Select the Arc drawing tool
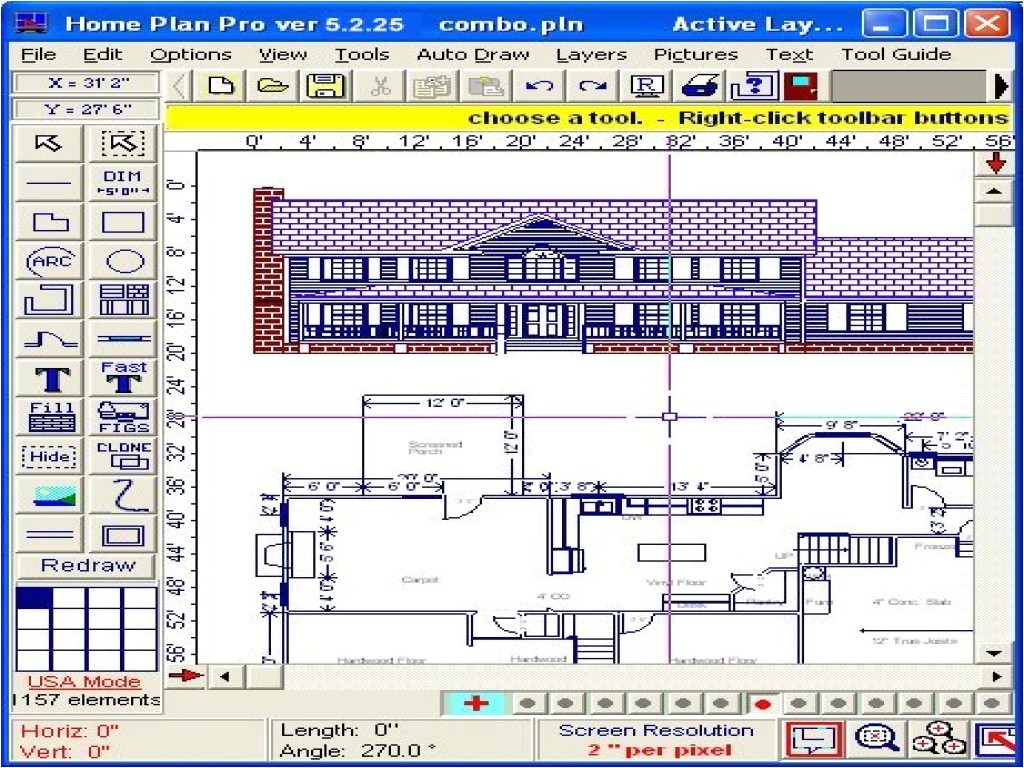The image size is (1024, 768). [x=47, y=261]
